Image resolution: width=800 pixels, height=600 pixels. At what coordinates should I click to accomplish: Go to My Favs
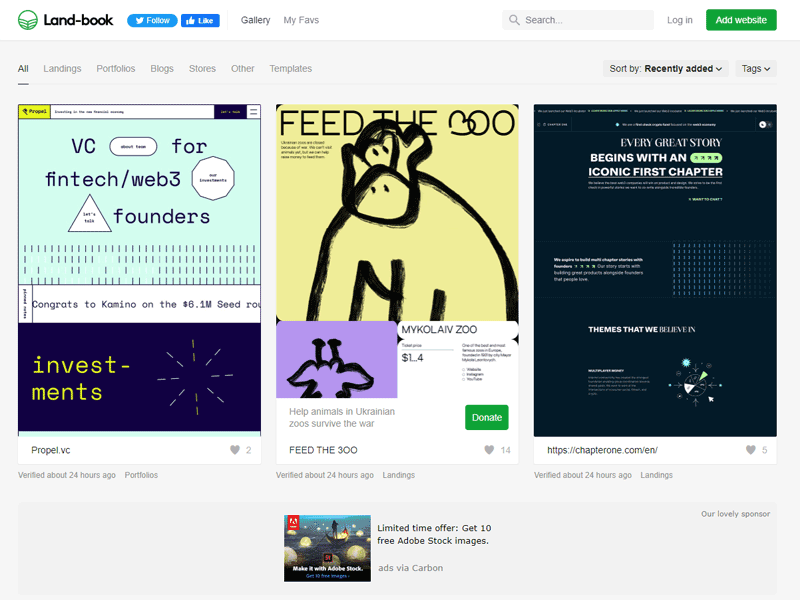point(301,20)
